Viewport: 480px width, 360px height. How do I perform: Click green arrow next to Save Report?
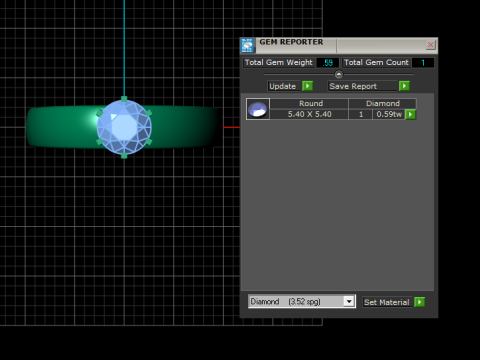click(x=404, y=86)
